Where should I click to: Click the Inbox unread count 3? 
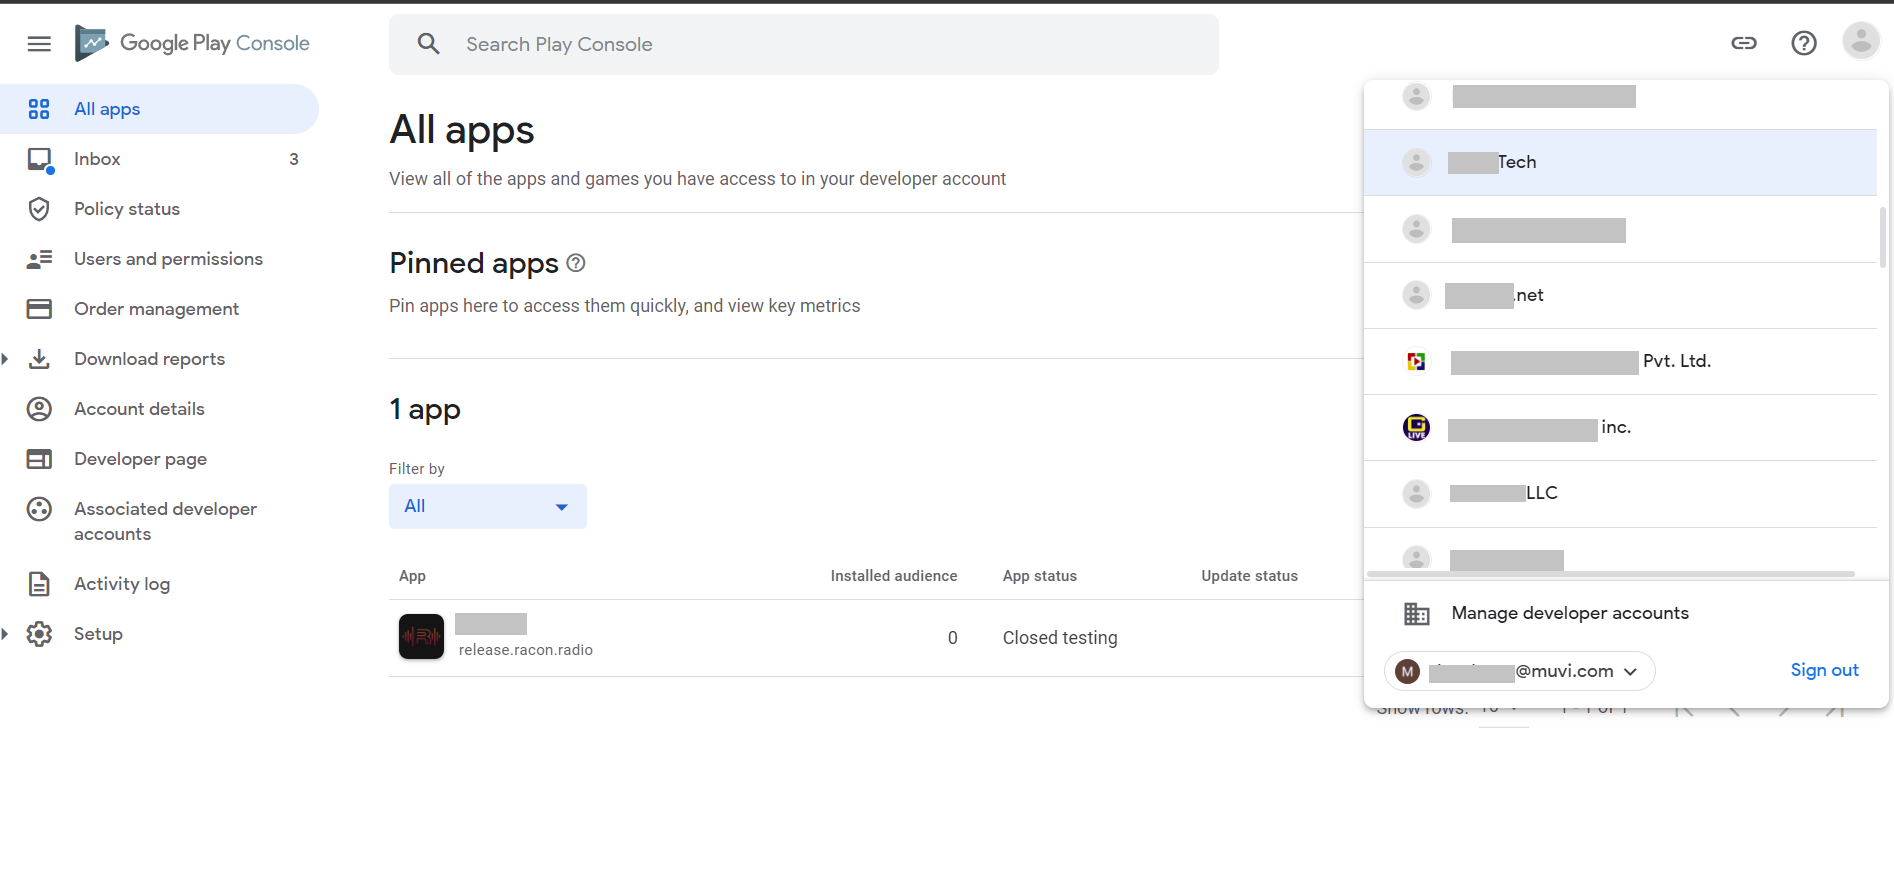294,159
